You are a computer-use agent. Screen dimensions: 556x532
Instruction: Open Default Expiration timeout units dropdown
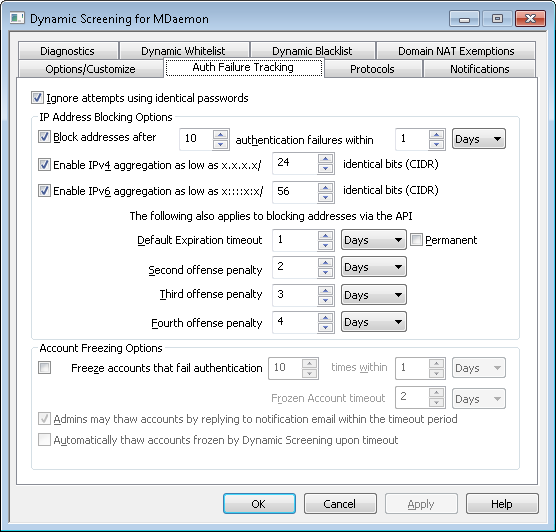pos(373,240)
